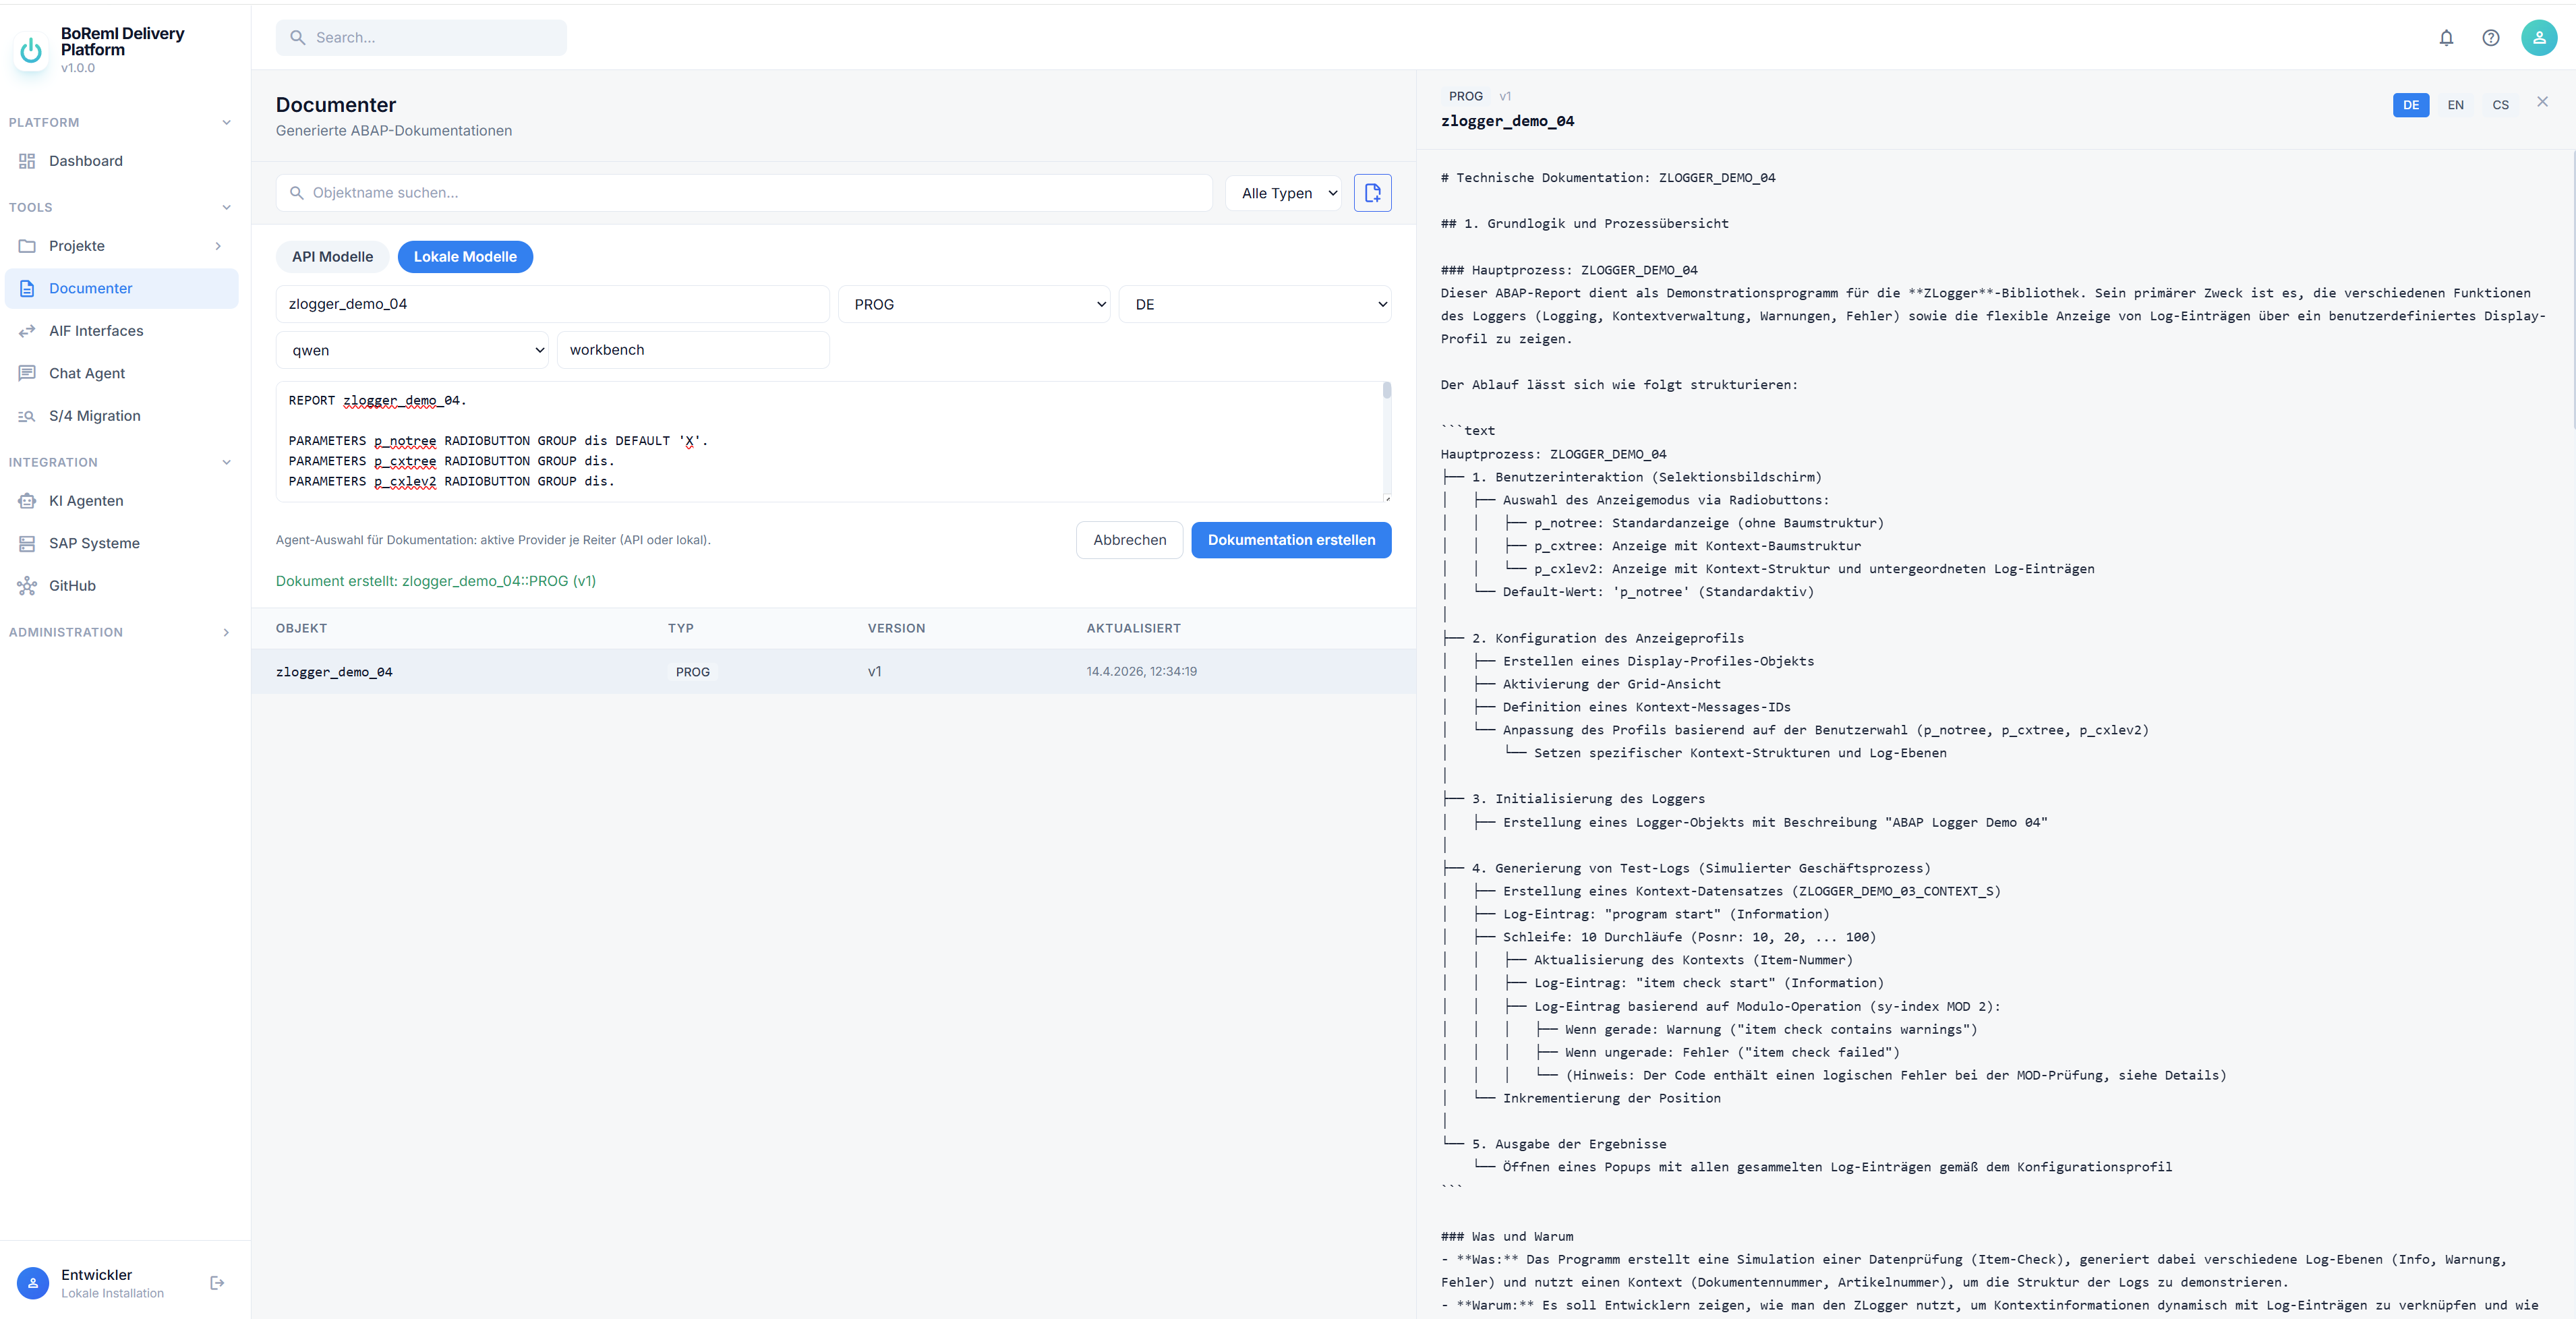Click the OBJEKT column header
This screenshot has height=1319, width=2576.
coord(301,629)
